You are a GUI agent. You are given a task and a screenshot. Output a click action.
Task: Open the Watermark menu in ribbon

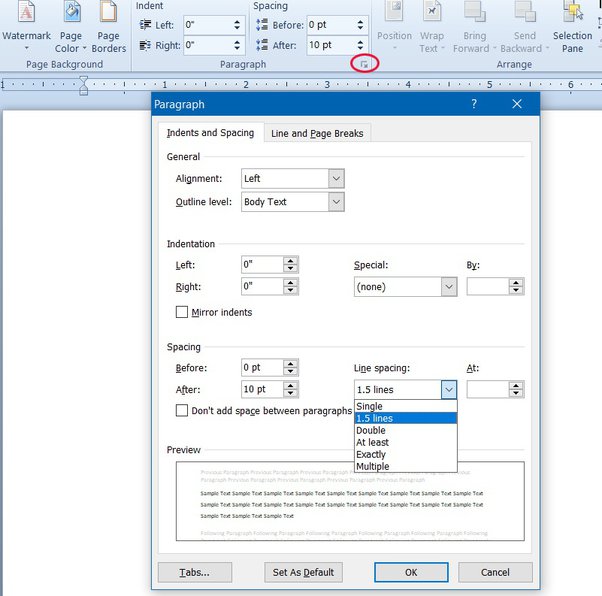point(26,25)
